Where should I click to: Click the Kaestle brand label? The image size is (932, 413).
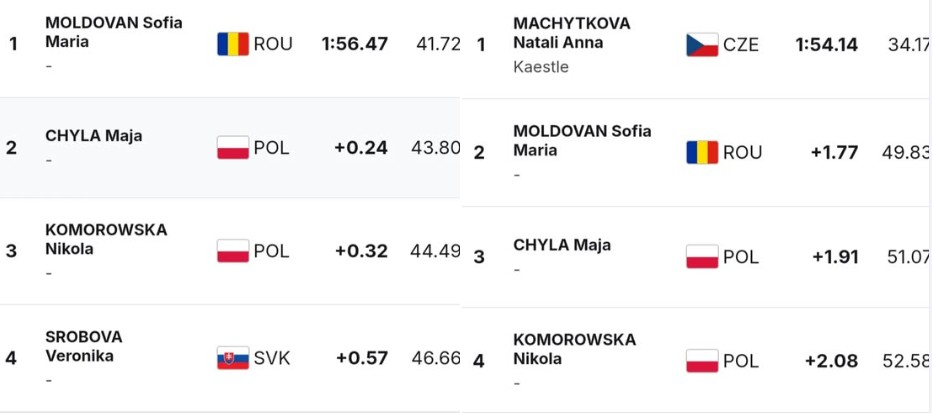(x=540, y=67)
